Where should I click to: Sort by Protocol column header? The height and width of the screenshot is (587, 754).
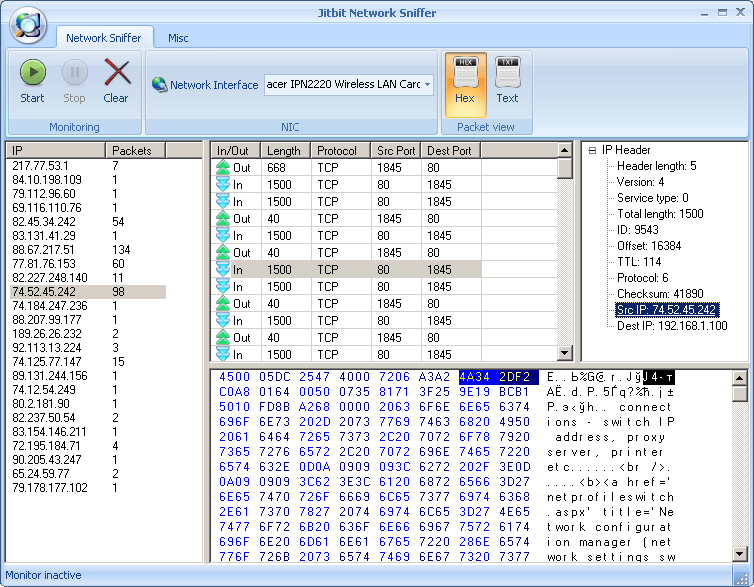click(338, 150)
